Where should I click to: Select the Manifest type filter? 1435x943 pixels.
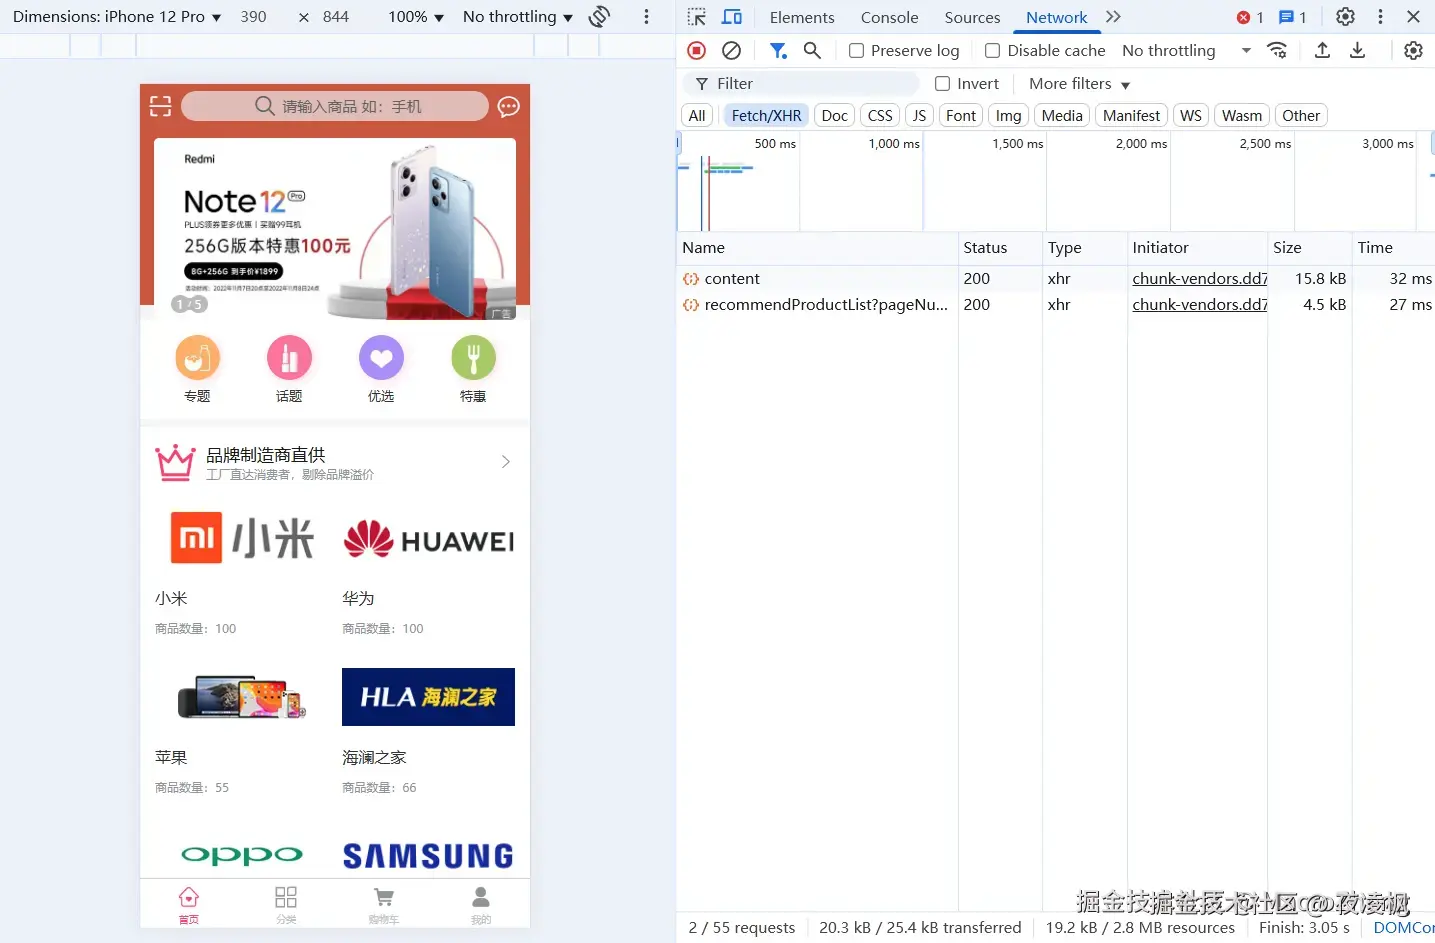(1131, 116)
